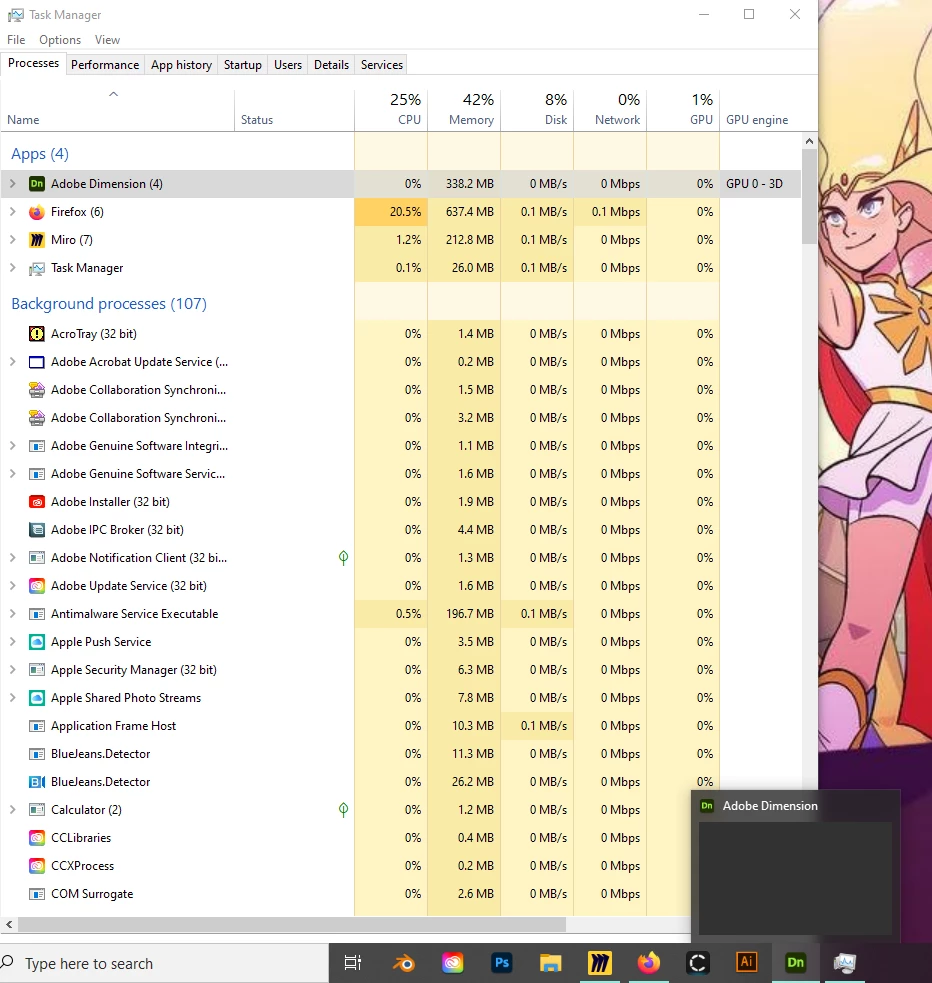Click the Apple Push Service icon
932x983 pixels.
coord(37,642)
